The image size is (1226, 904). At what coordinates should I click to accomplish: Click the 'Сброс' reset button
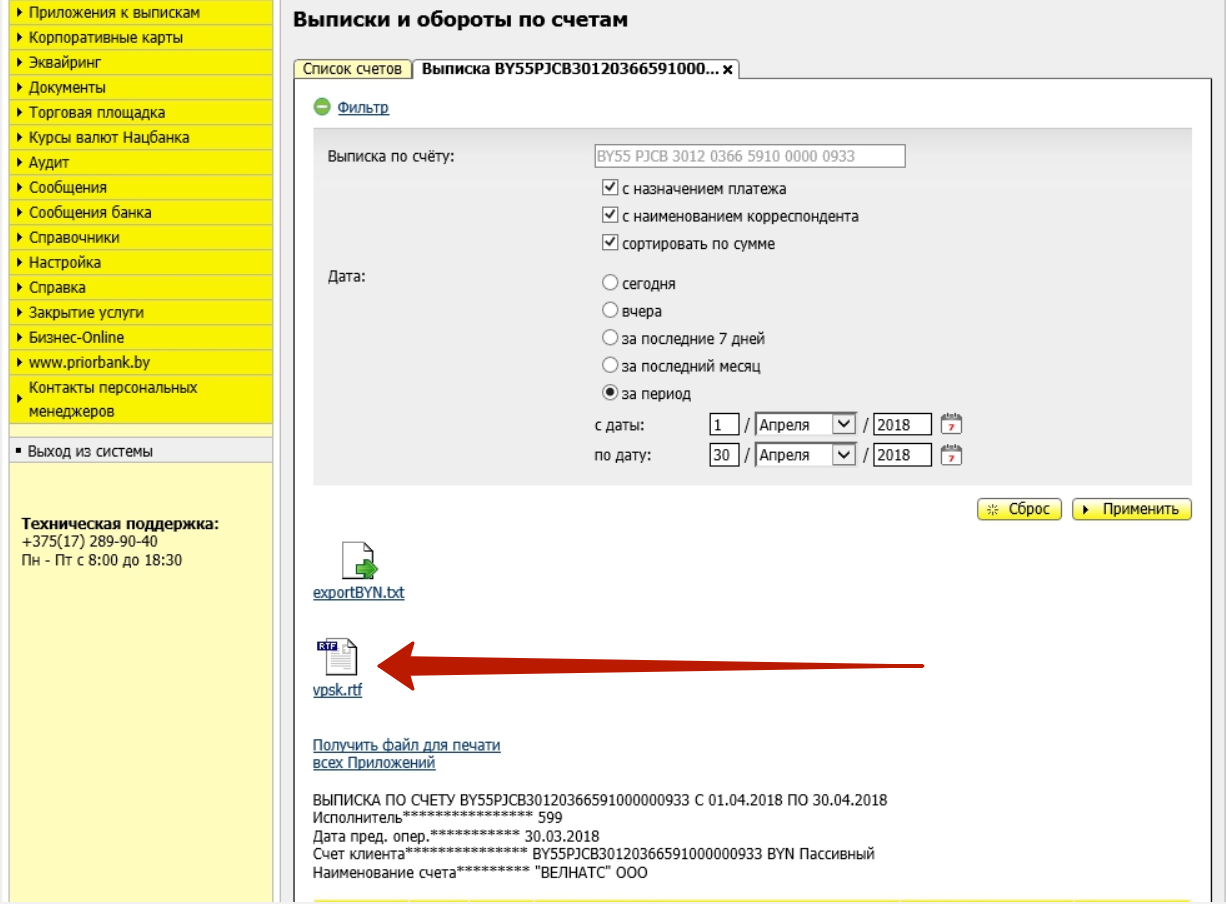[1017, 509]
